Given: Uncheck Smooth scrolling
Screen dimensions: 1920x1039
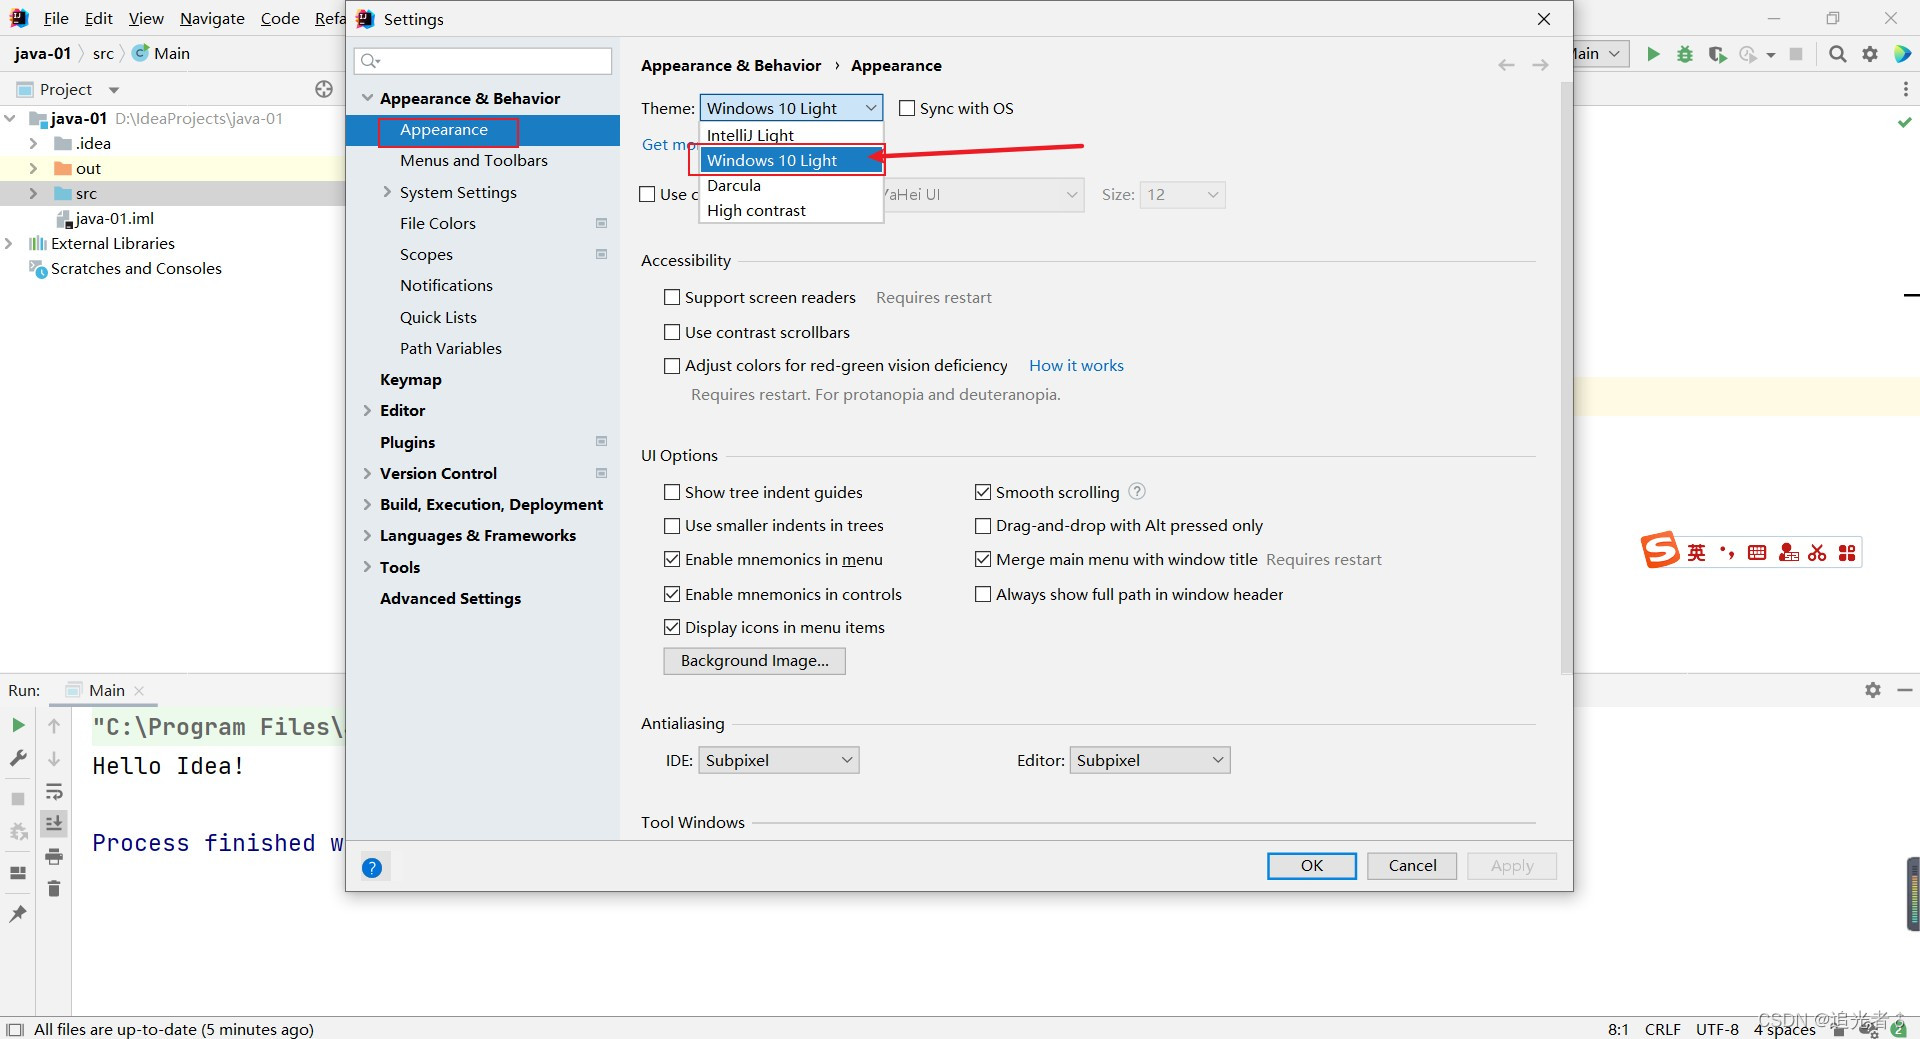Looking at the screenshot, I should 983,492.
